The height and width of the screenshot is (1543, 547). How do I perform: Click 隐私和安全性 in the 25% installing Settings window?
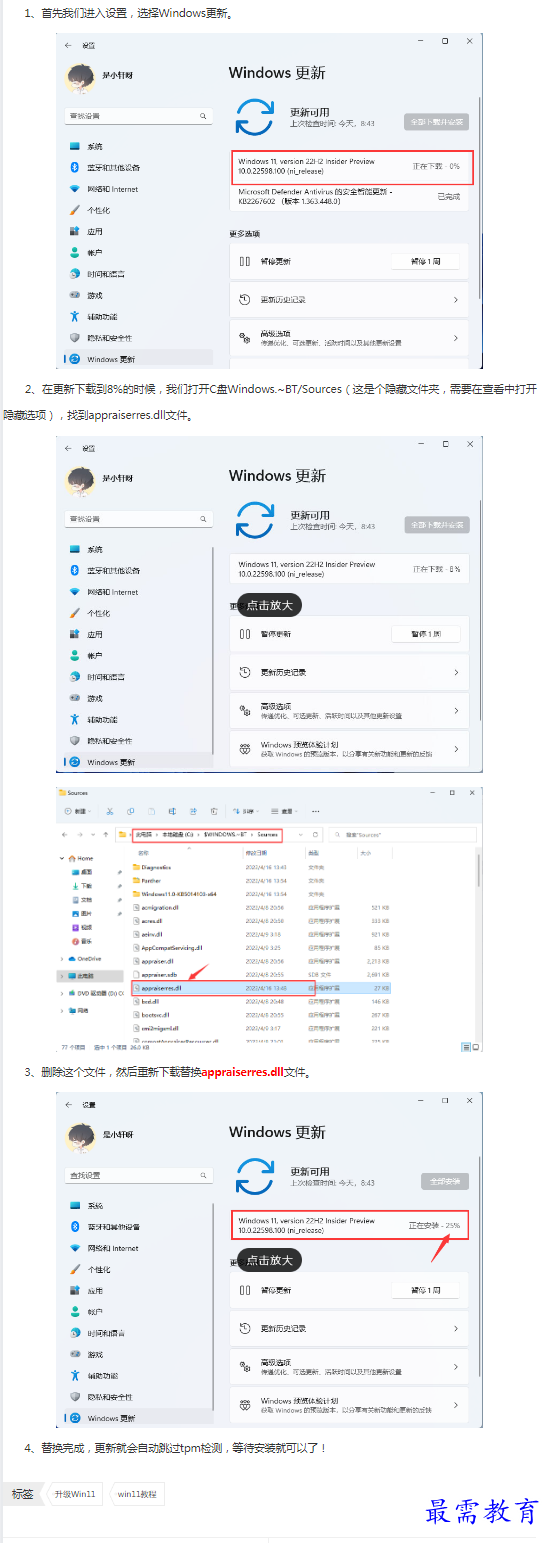[x=108, y=1397]
